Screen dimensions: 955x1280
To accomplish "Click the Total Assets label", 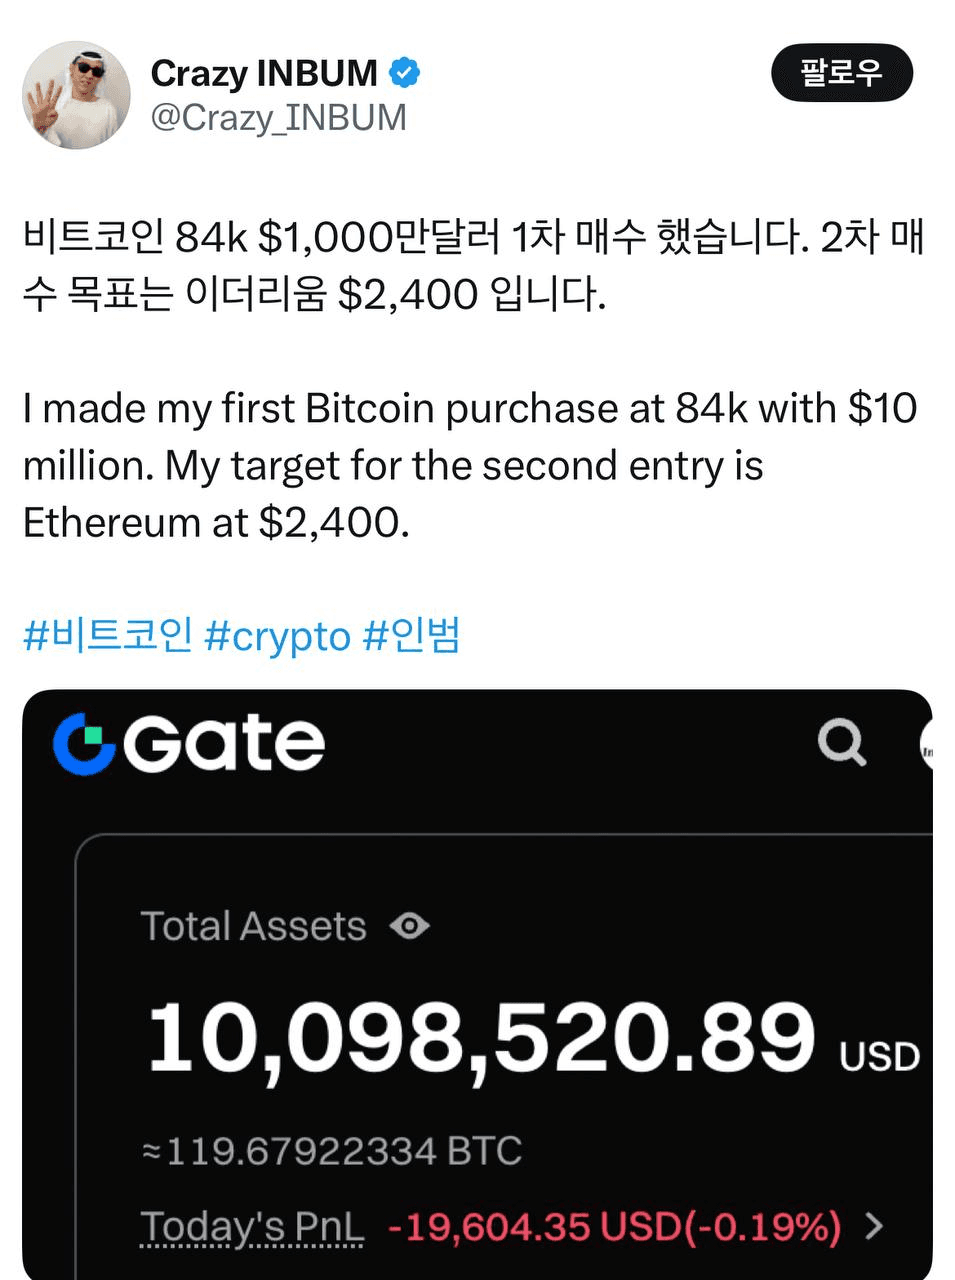I will click(x=253, y=926).
